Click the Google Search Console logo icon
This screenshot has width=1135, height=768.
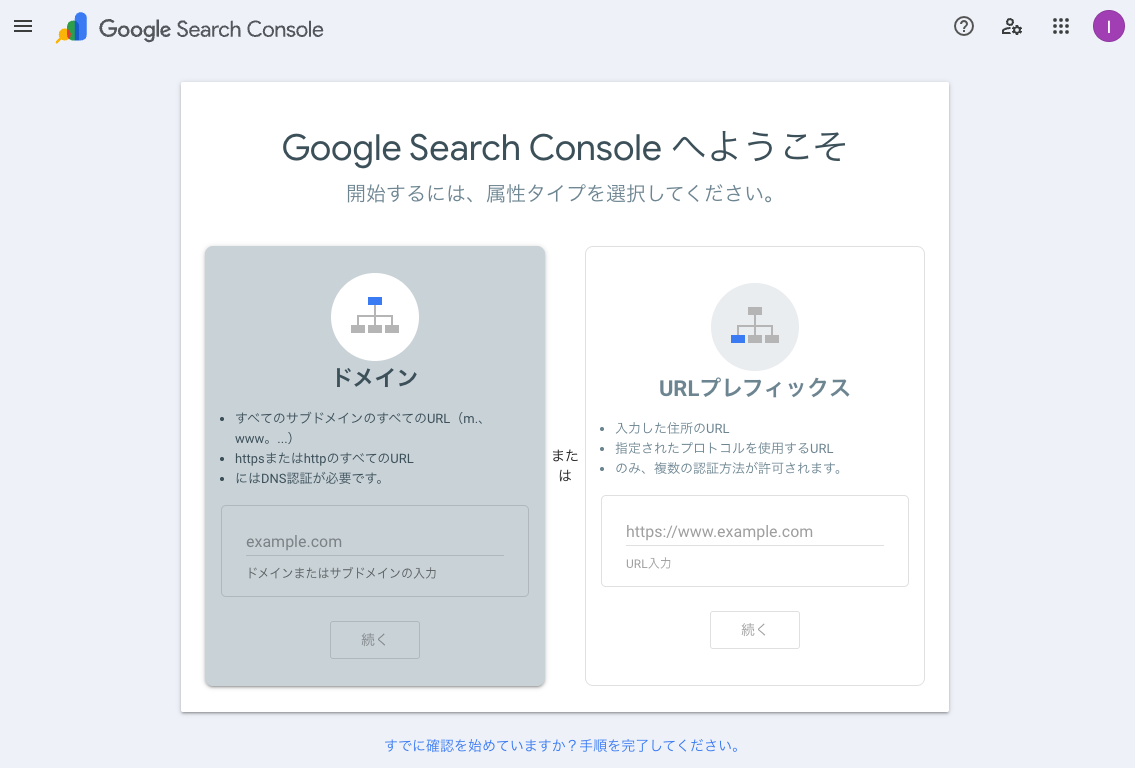[x=72, y=28]
